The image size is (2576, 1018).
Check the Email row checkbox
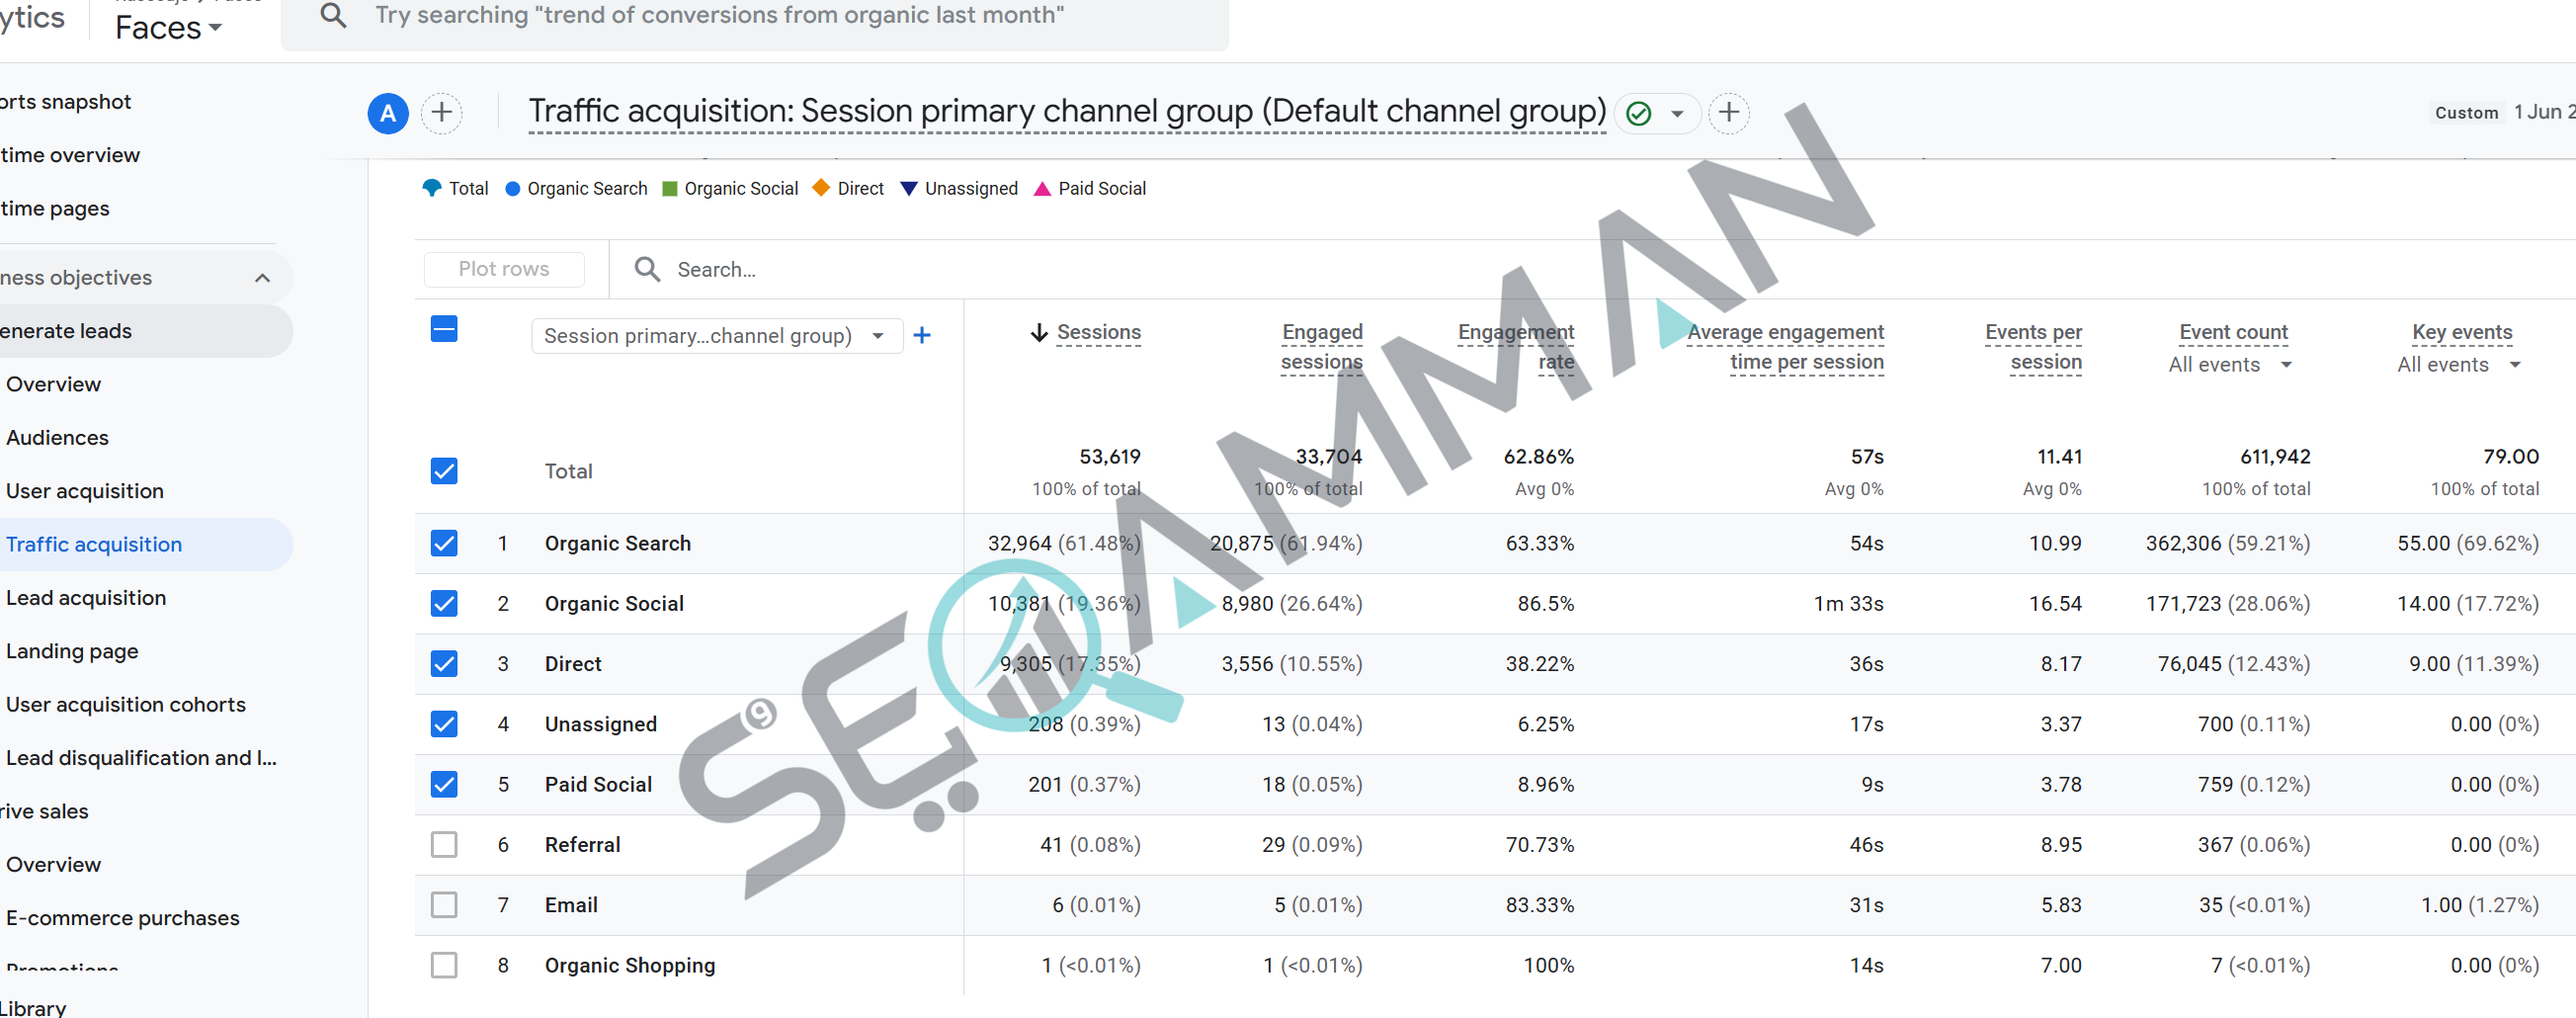pyautogui.click(x=444, y=904)
